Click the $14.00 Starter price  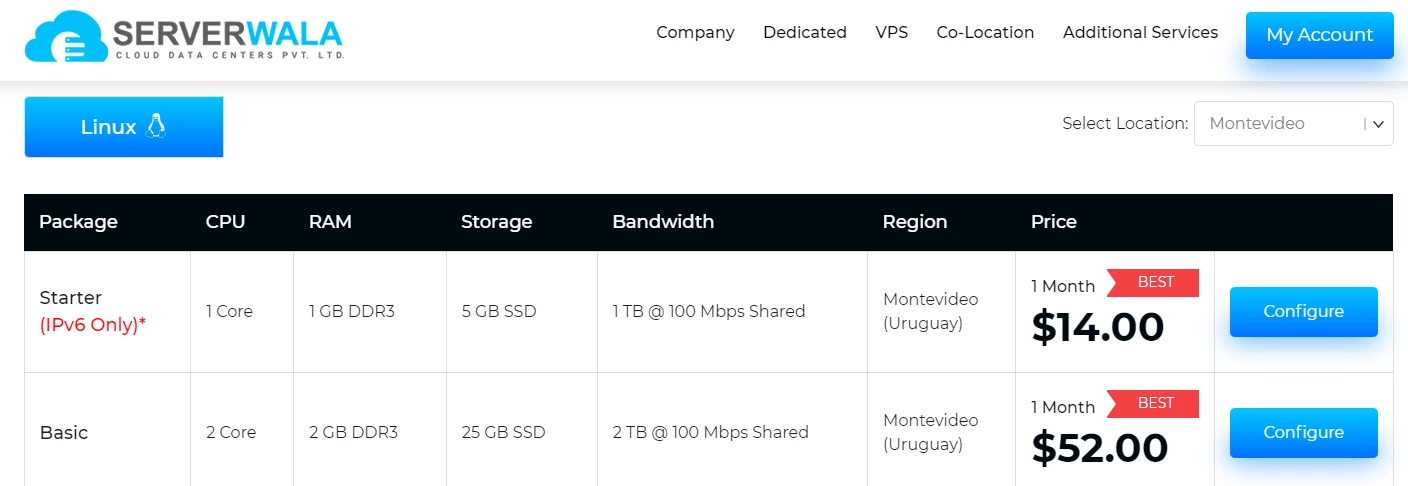point(1098,327)
